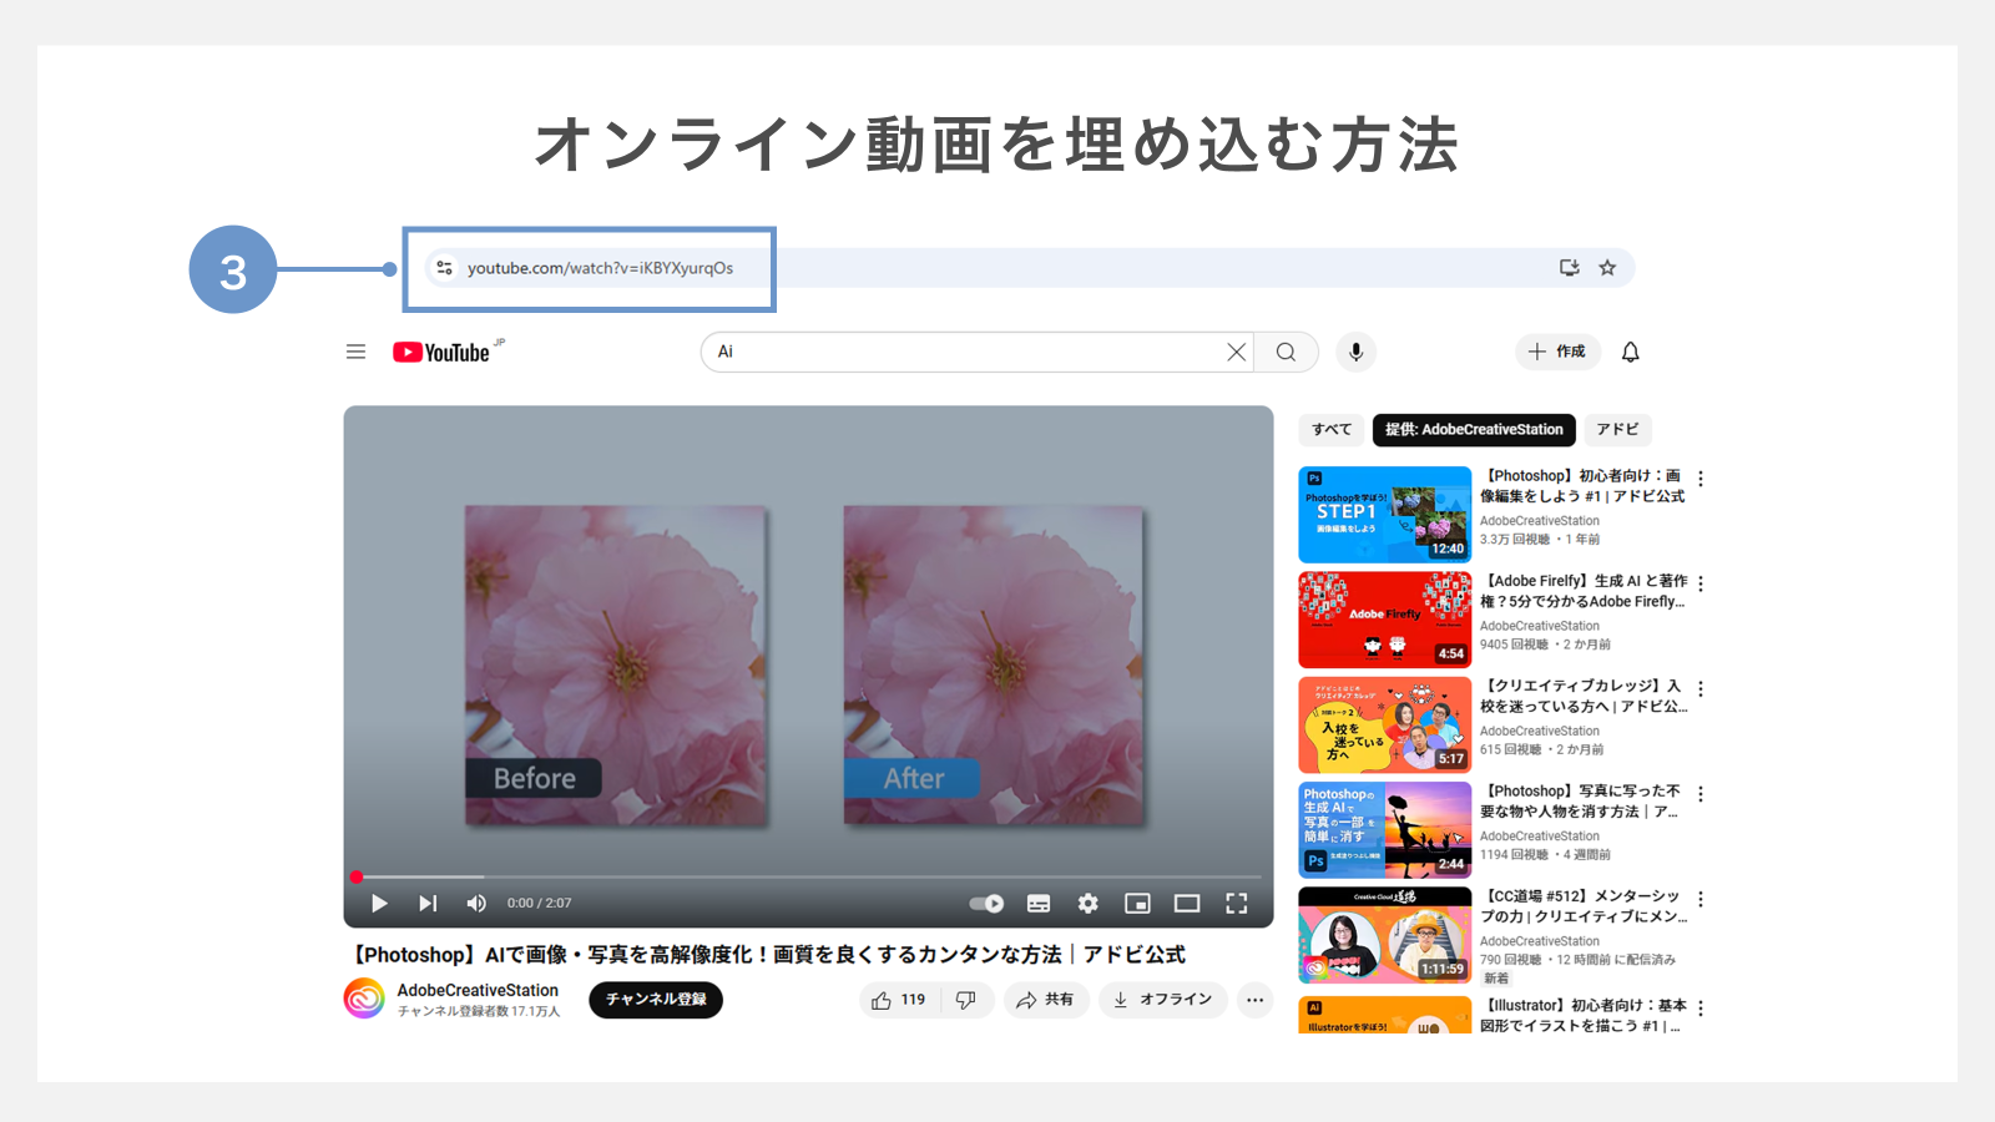Open title 【CC道場 #512】メンターシップの力
This screenshot has width=1995, height=1122.
[1582, 906]
